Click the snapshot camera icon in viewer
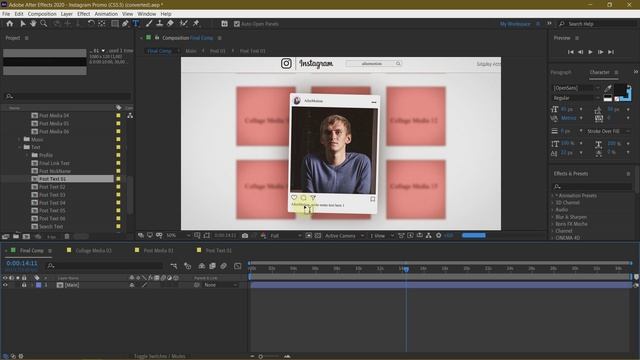Viewport: 640px width, 360px height. 245,236
